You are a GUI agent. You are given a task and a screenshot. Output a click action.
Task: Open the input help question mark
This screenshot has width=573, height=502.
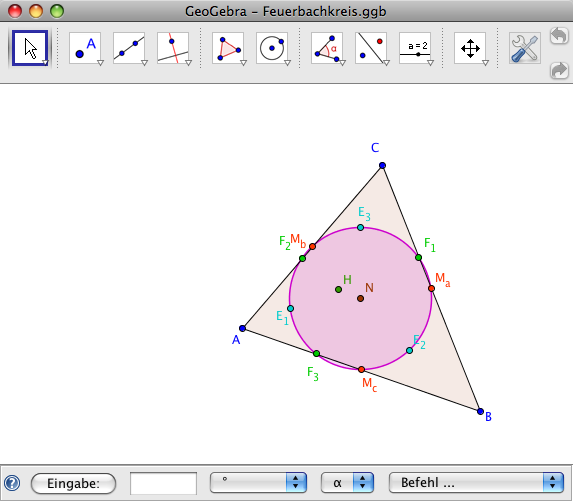pos(12,483)
